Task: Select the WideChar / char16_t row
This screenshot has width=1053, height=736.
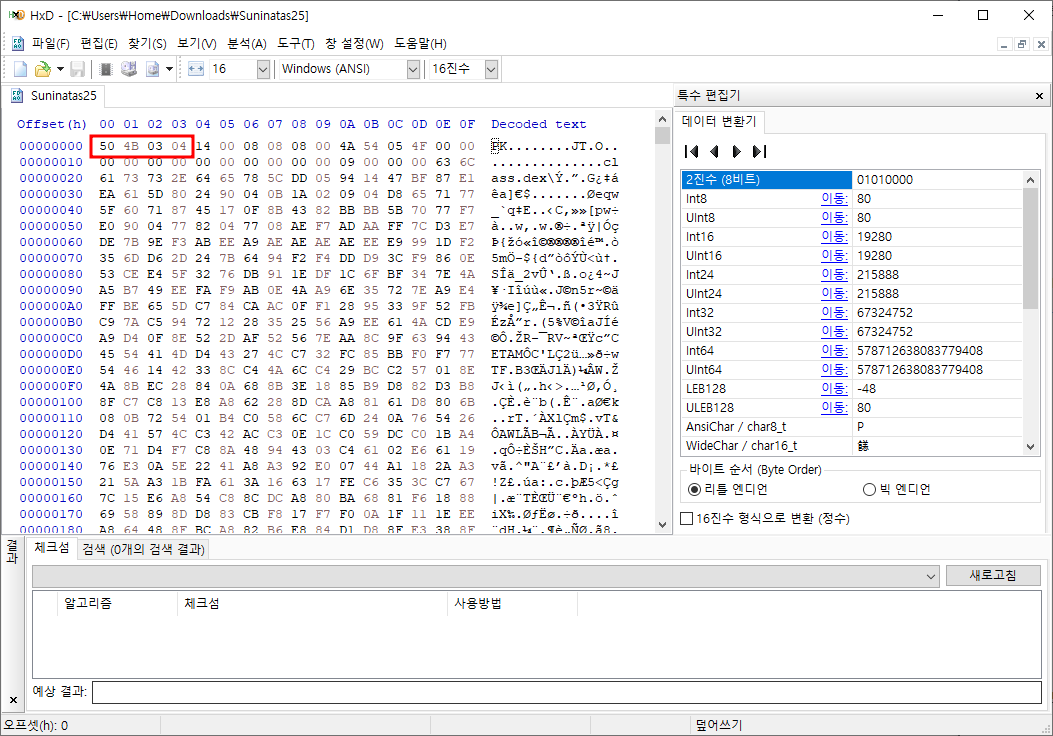Action: (852, 445)
